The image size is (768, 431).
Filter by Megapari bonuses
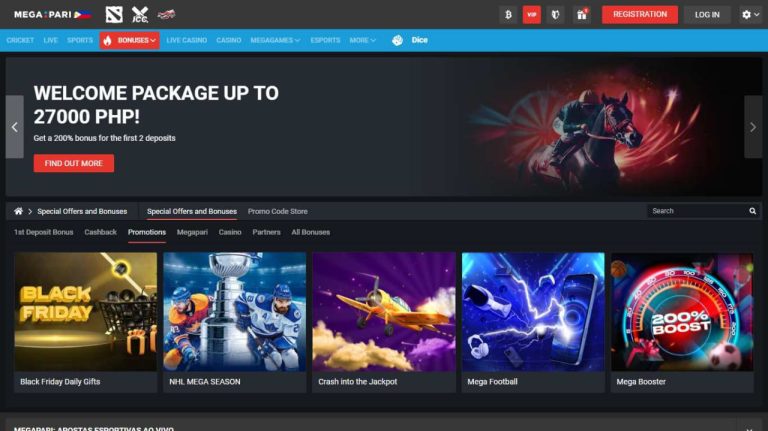tap(192, 232)
